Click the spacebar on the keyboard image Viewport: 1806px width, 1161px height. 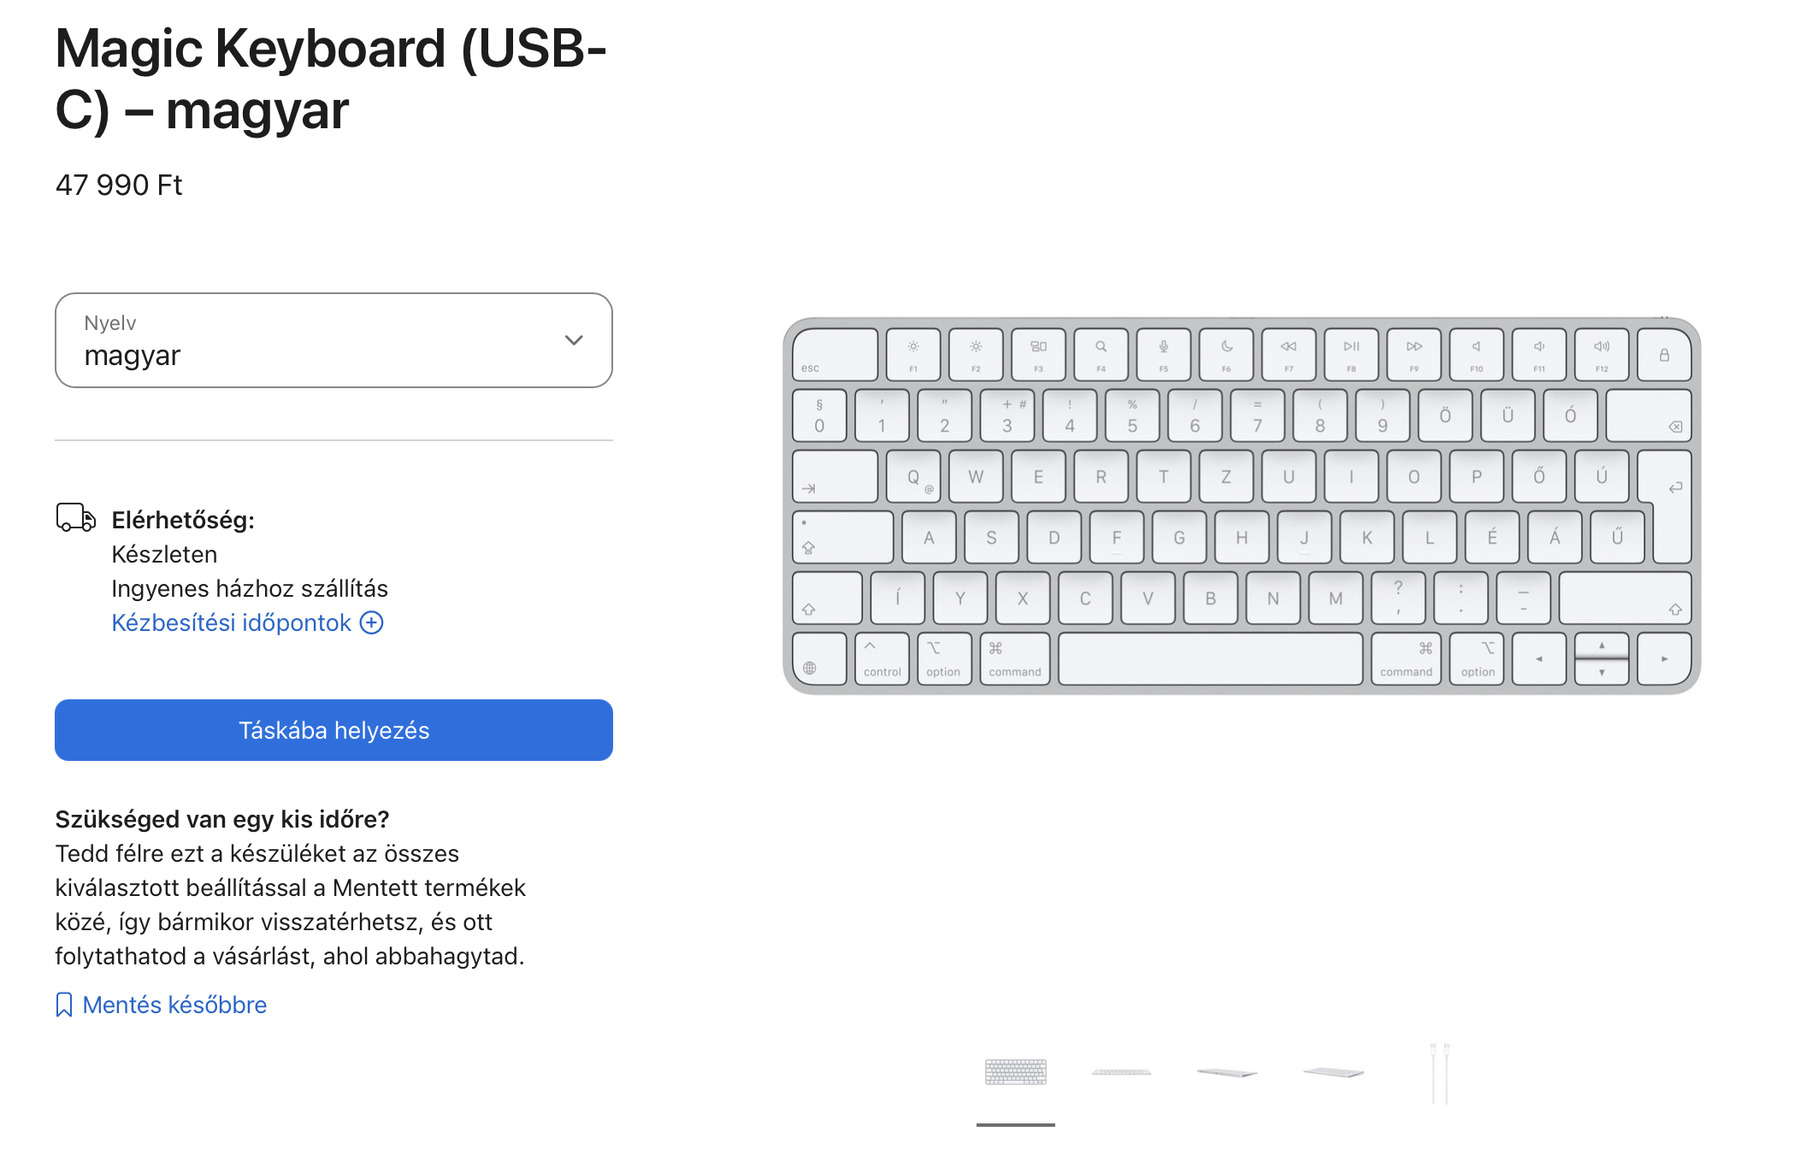click(x=1210, y=659)
